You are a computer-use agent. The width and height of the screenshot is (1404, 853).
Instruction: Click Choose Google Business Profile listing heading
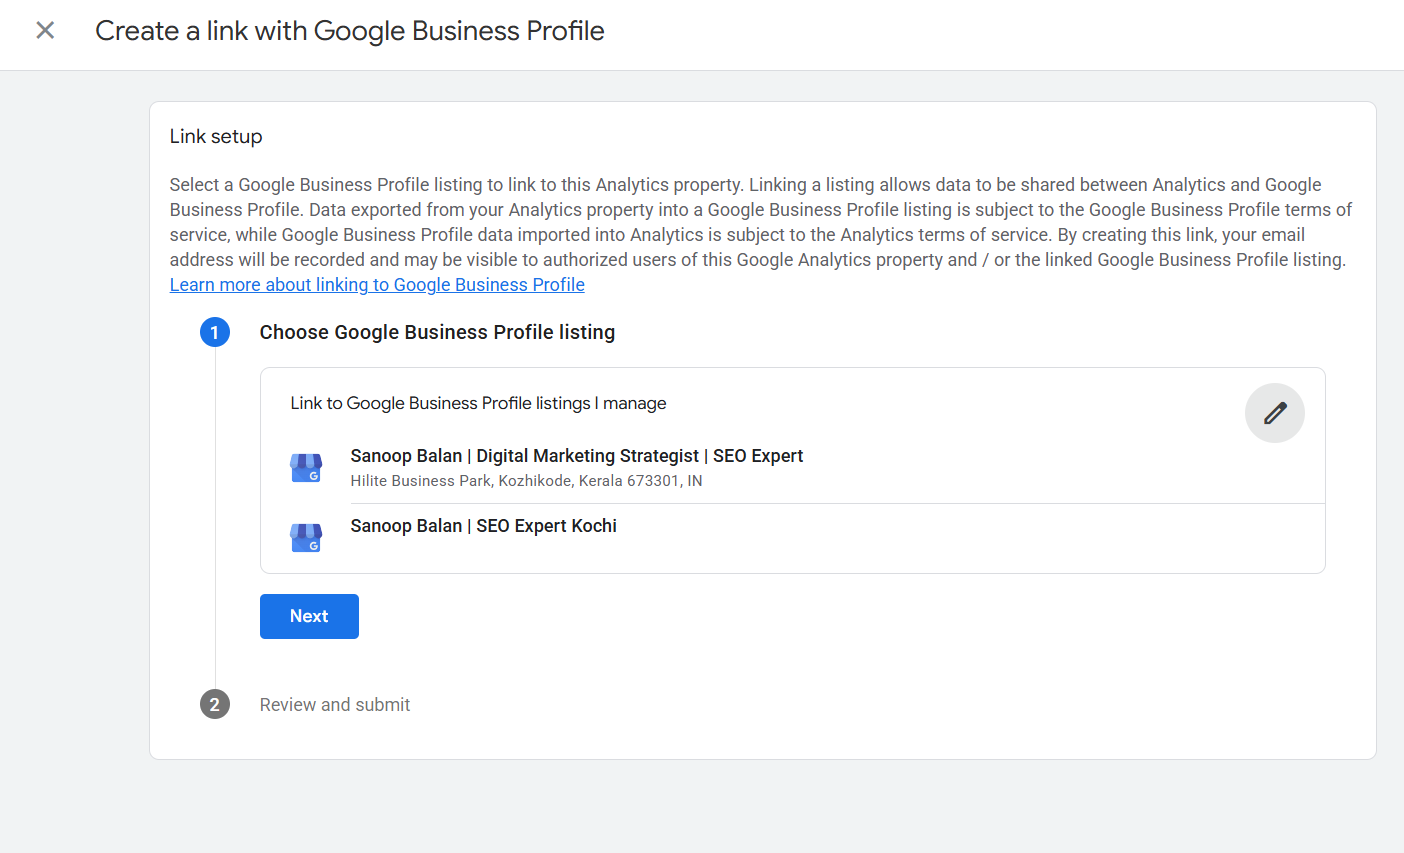click(437, 332)
